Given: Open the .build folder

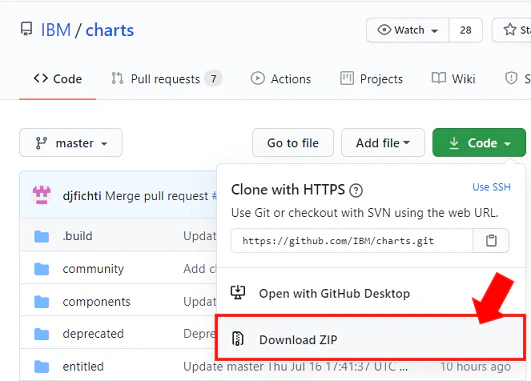Looking at the screenshot, I should pos(78,236).
